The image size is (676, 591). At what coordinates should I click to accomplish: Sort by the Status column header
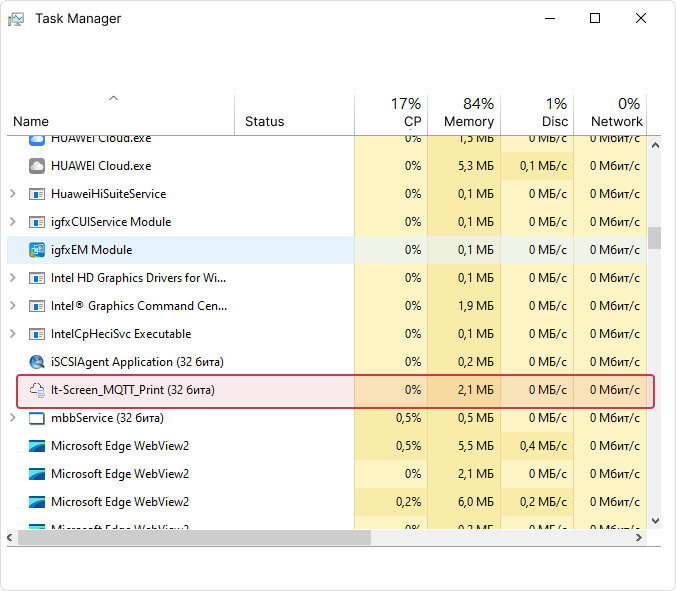coord(294,115)
